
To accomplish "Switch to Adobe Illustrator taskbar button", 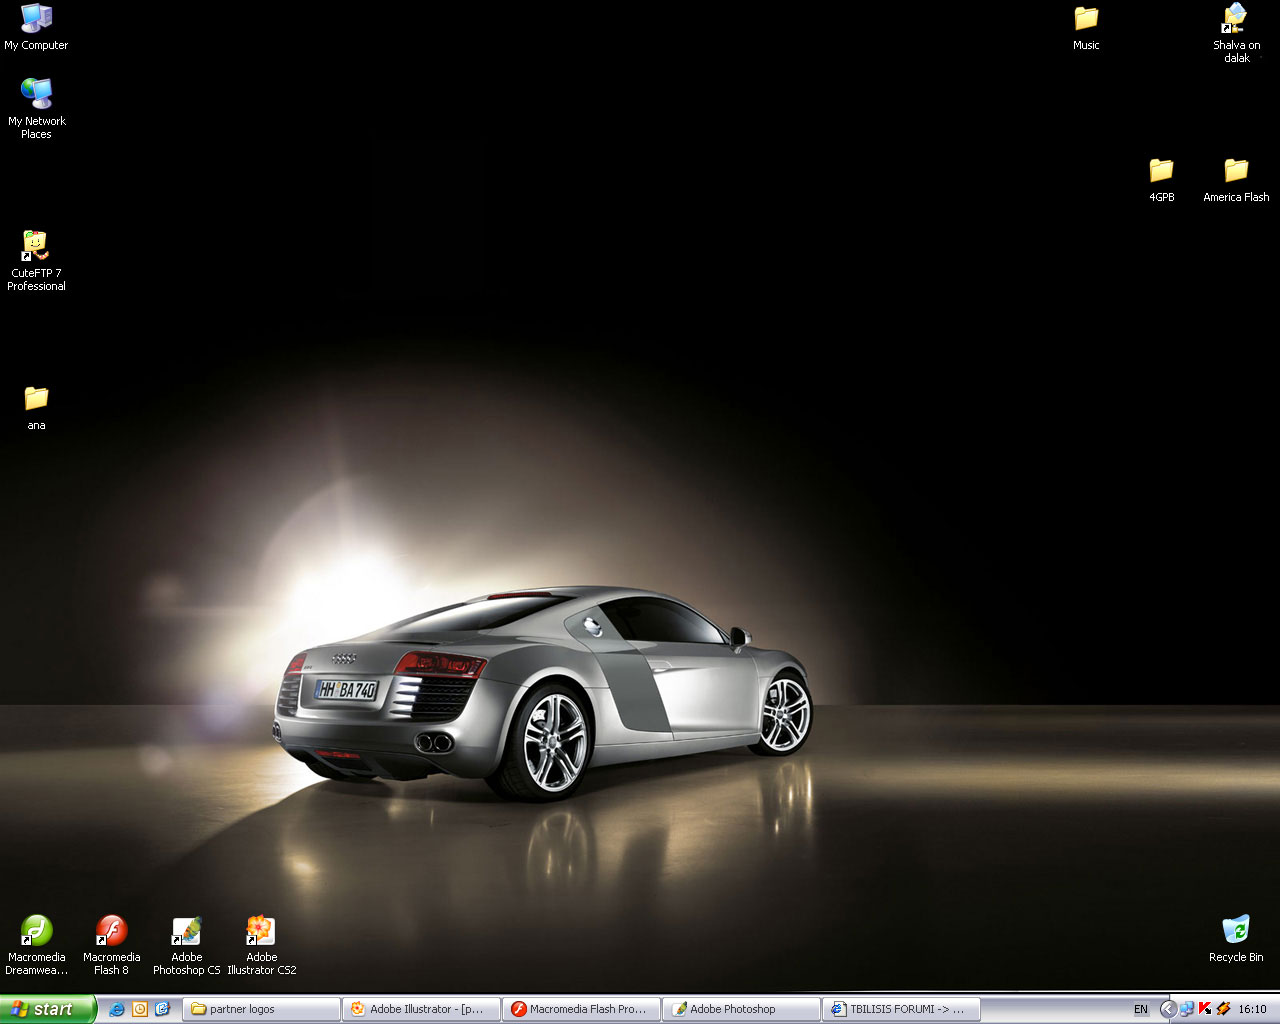I will (421, 1009).
